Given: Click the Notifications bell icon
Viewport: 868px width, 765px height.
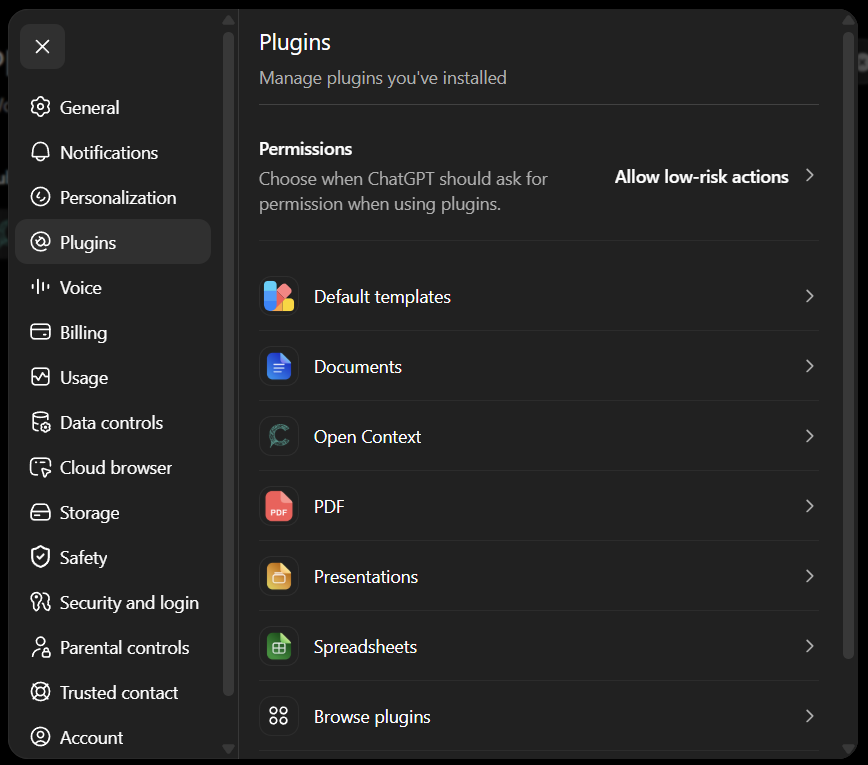Looking at the screenshot, I should pos(40,152).
